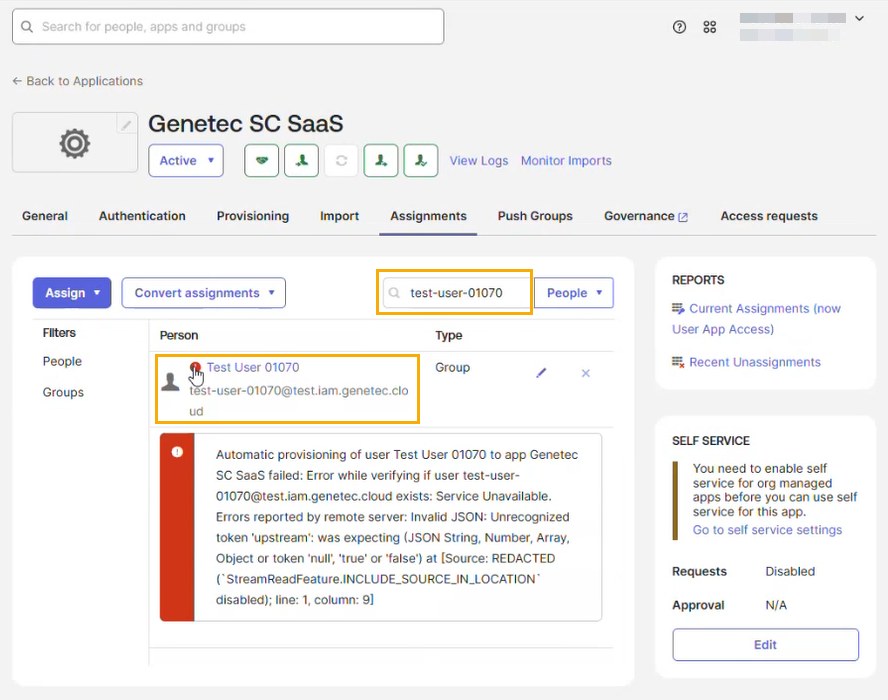Open View Logs link

coord(479,161)
